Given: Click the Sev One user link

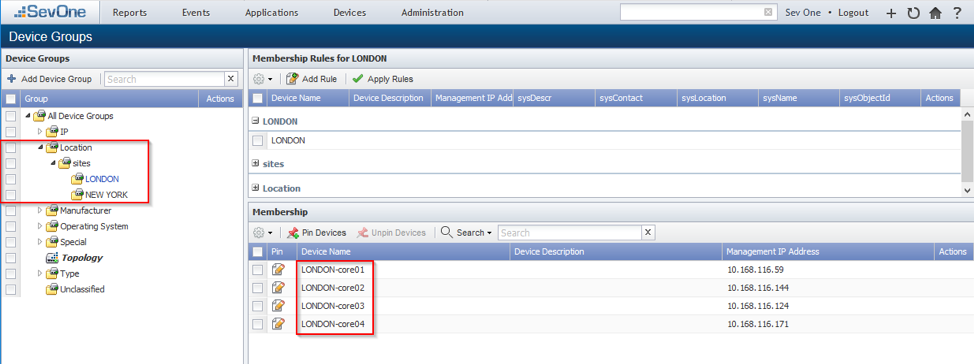Looking at the screenshot, I should pos(803,12).
